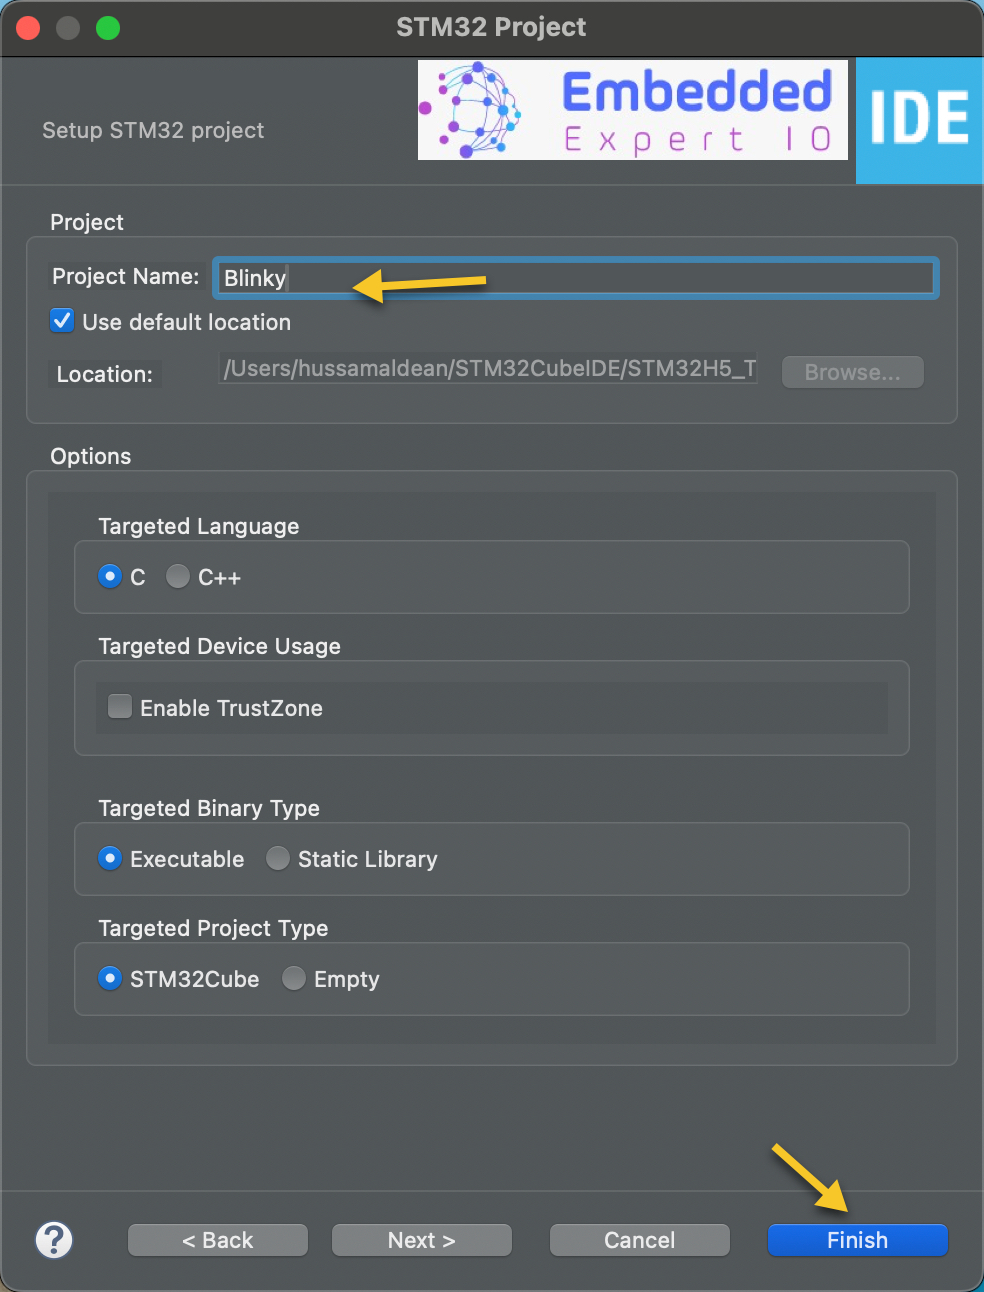The width and height of the screenshot is (984, 1292).
Task: Advance using the Next button
Action: [x=421, y=1240]
